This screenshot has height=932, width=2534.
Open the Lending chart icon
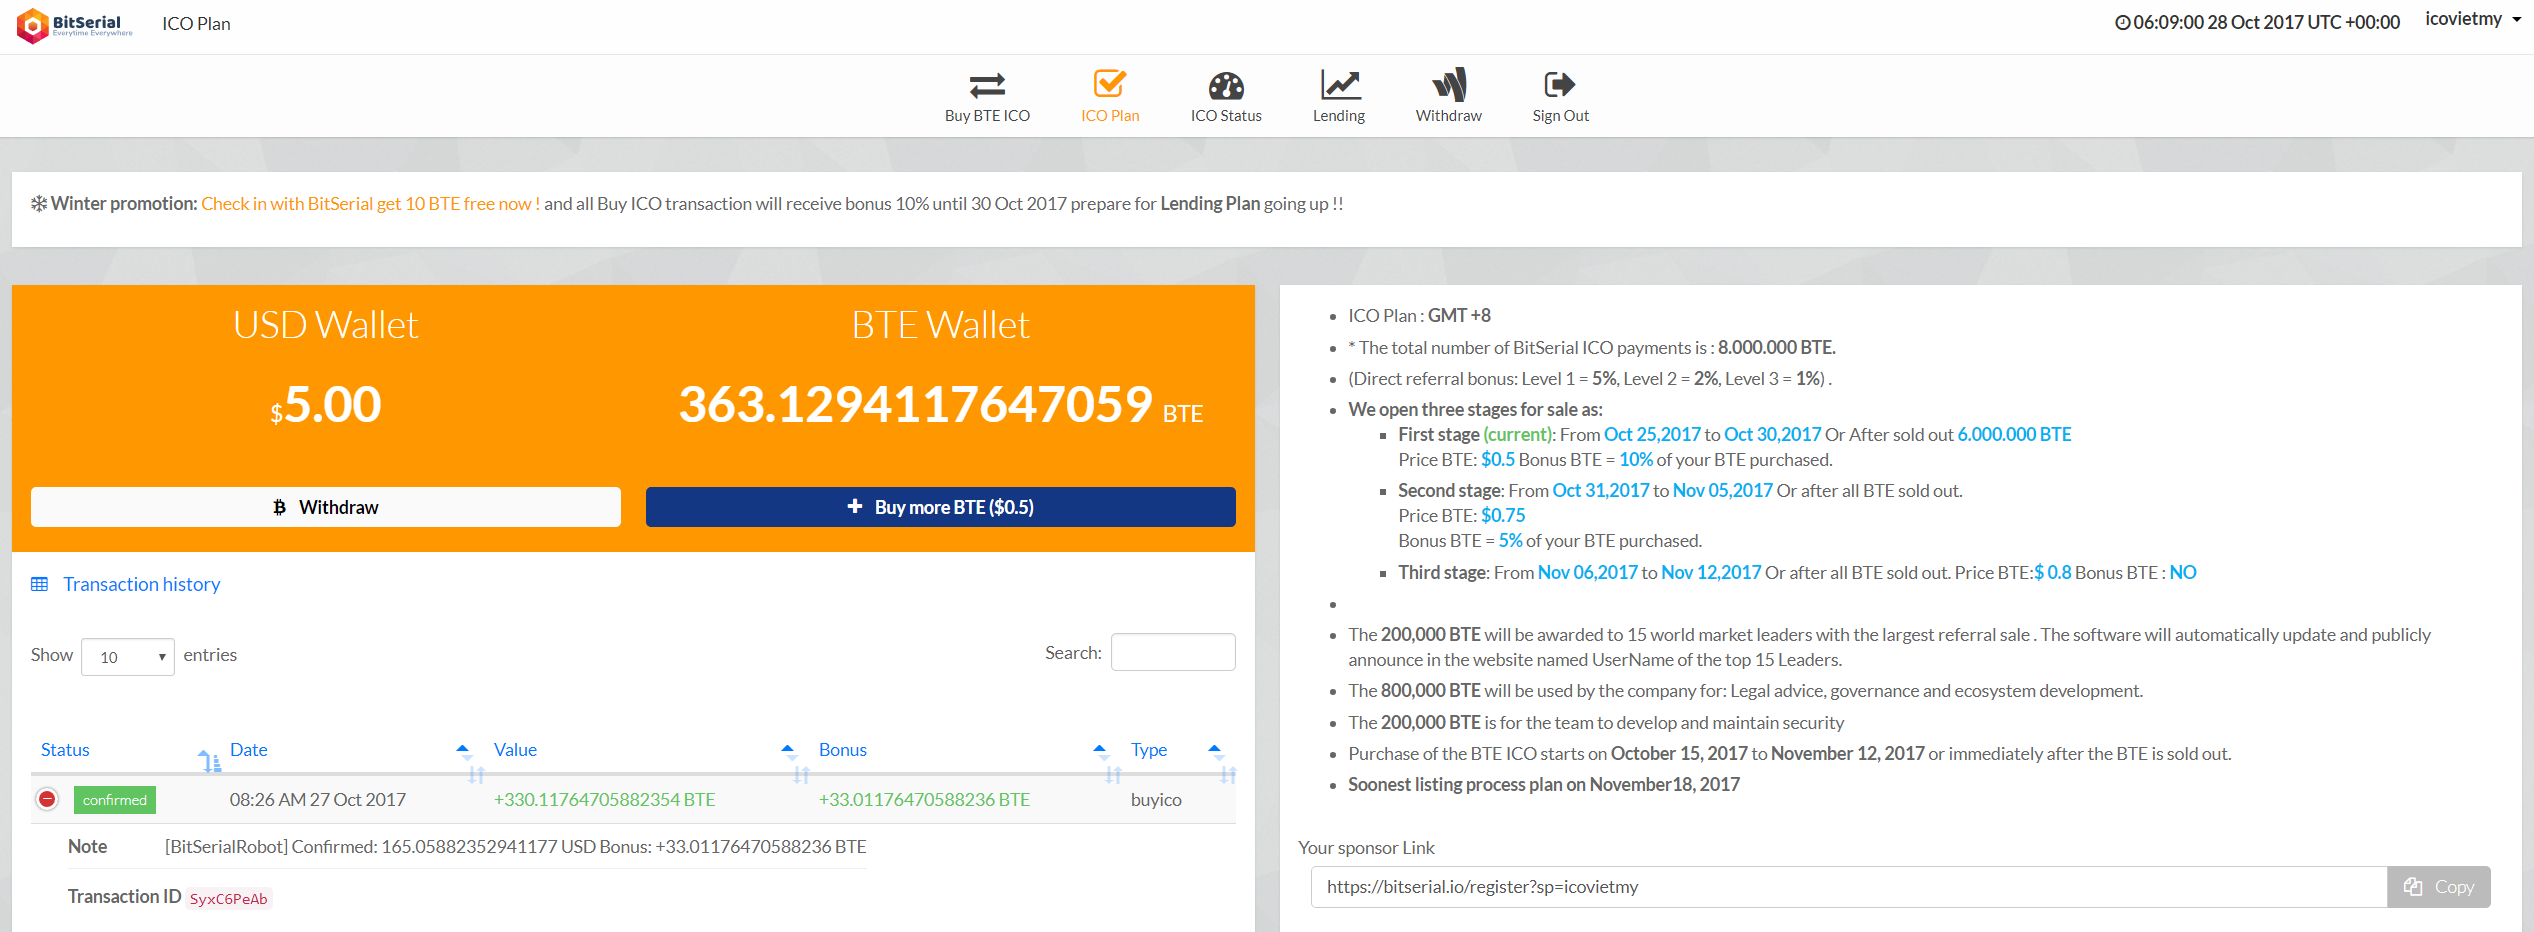coord(1340,84)
